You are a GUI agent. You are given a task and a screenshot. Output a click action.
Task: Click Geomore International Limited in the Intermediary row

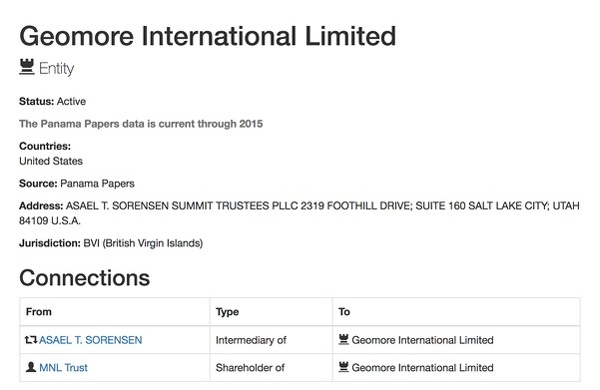pos(422,340)
